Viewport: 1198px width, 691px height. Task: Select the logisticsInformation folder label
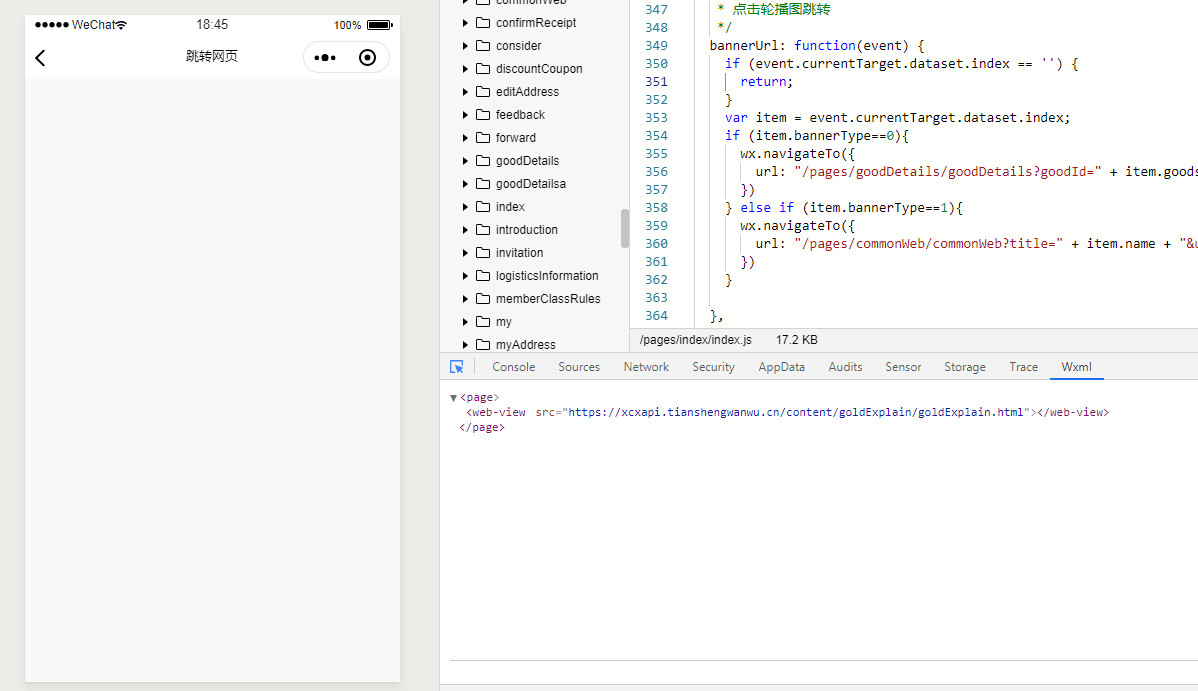pos(547,275)
